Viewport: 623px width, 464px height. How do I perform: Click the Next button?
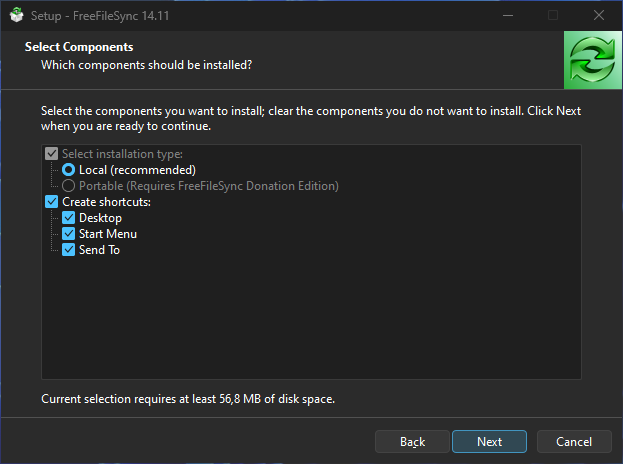click(x=490, y=442)
